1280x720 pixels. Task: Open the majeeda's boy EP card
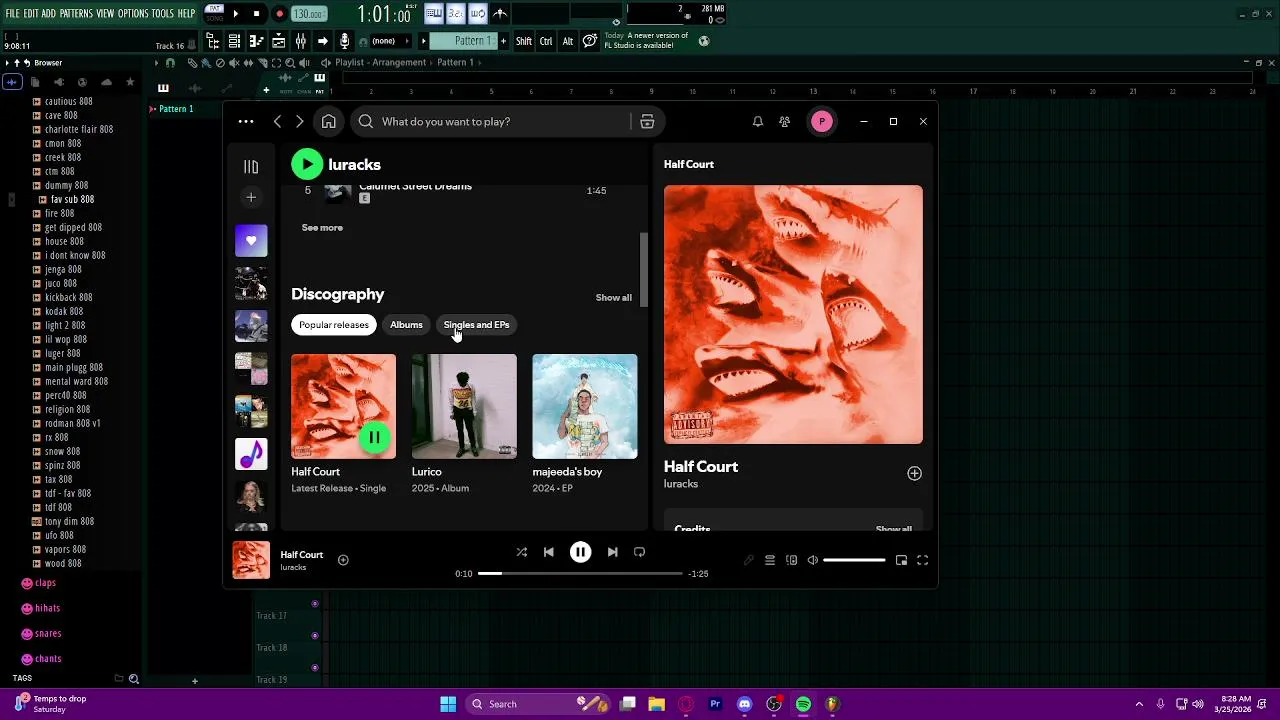pos(584,424)
